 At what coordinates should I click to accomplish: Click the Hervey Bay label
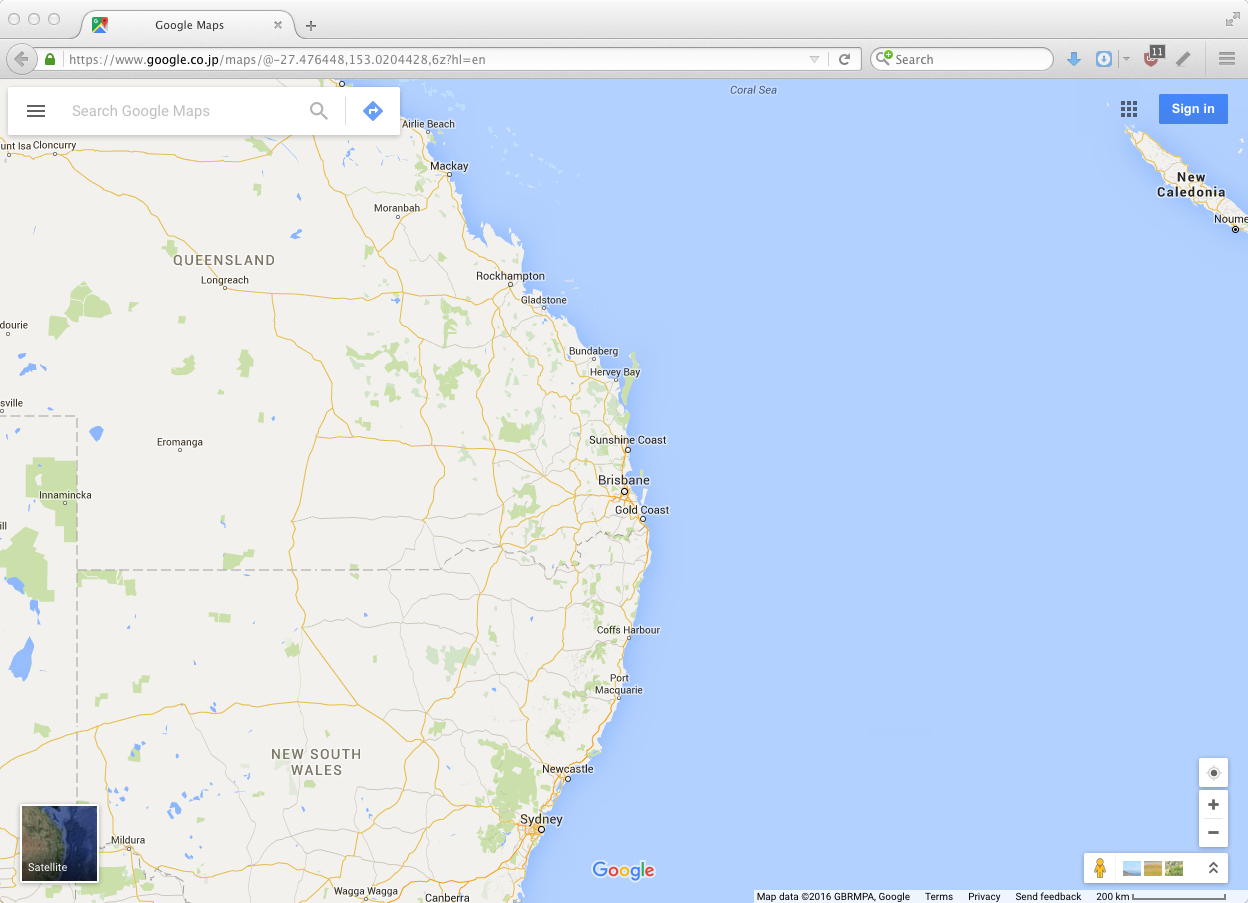tap(615, 372)
